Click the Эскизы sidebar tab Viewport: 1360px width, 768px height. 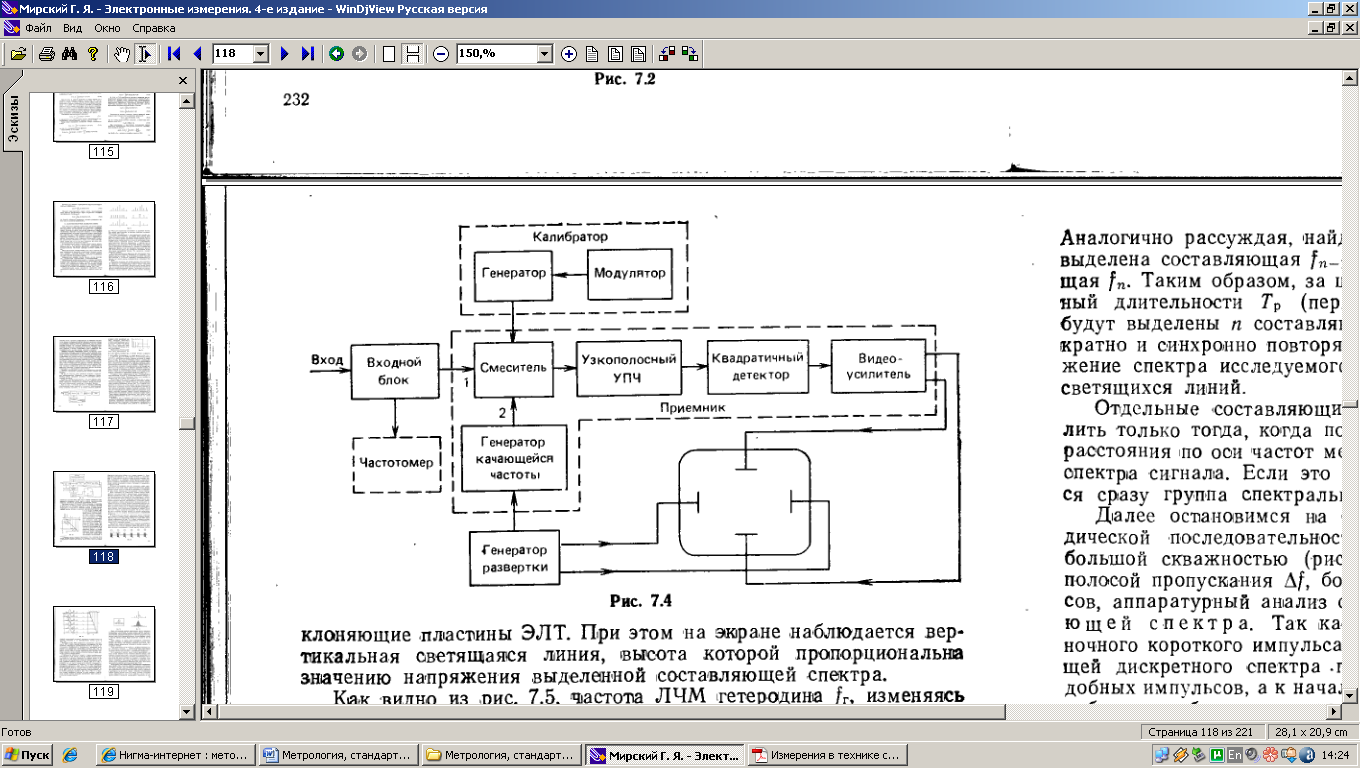pyautogui.click(x=13, y=118)
